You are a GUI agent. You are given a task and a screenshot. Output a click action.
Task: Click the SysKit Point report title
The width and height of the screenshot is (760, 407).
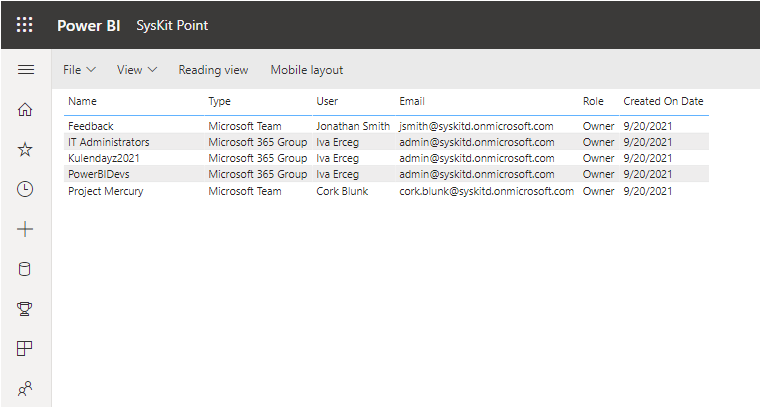click(x=172, y=25)
